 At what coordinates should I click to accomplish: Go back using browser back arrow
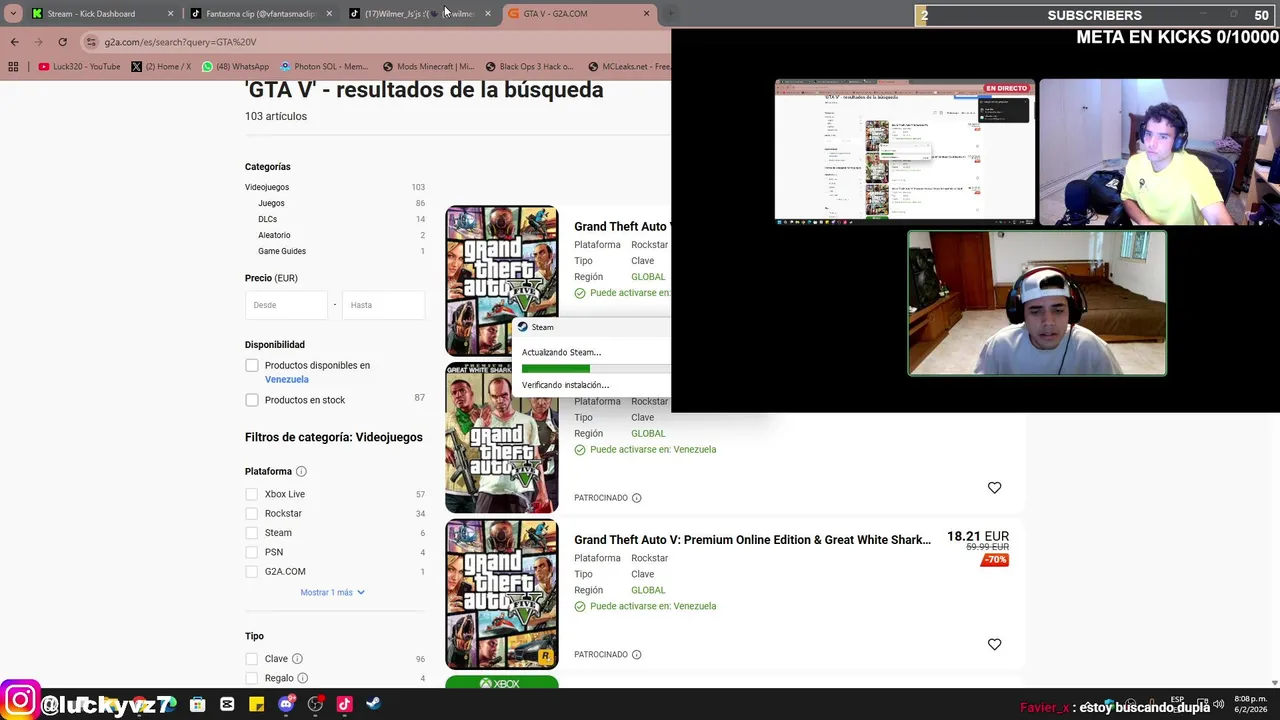(x=14, y=42)
